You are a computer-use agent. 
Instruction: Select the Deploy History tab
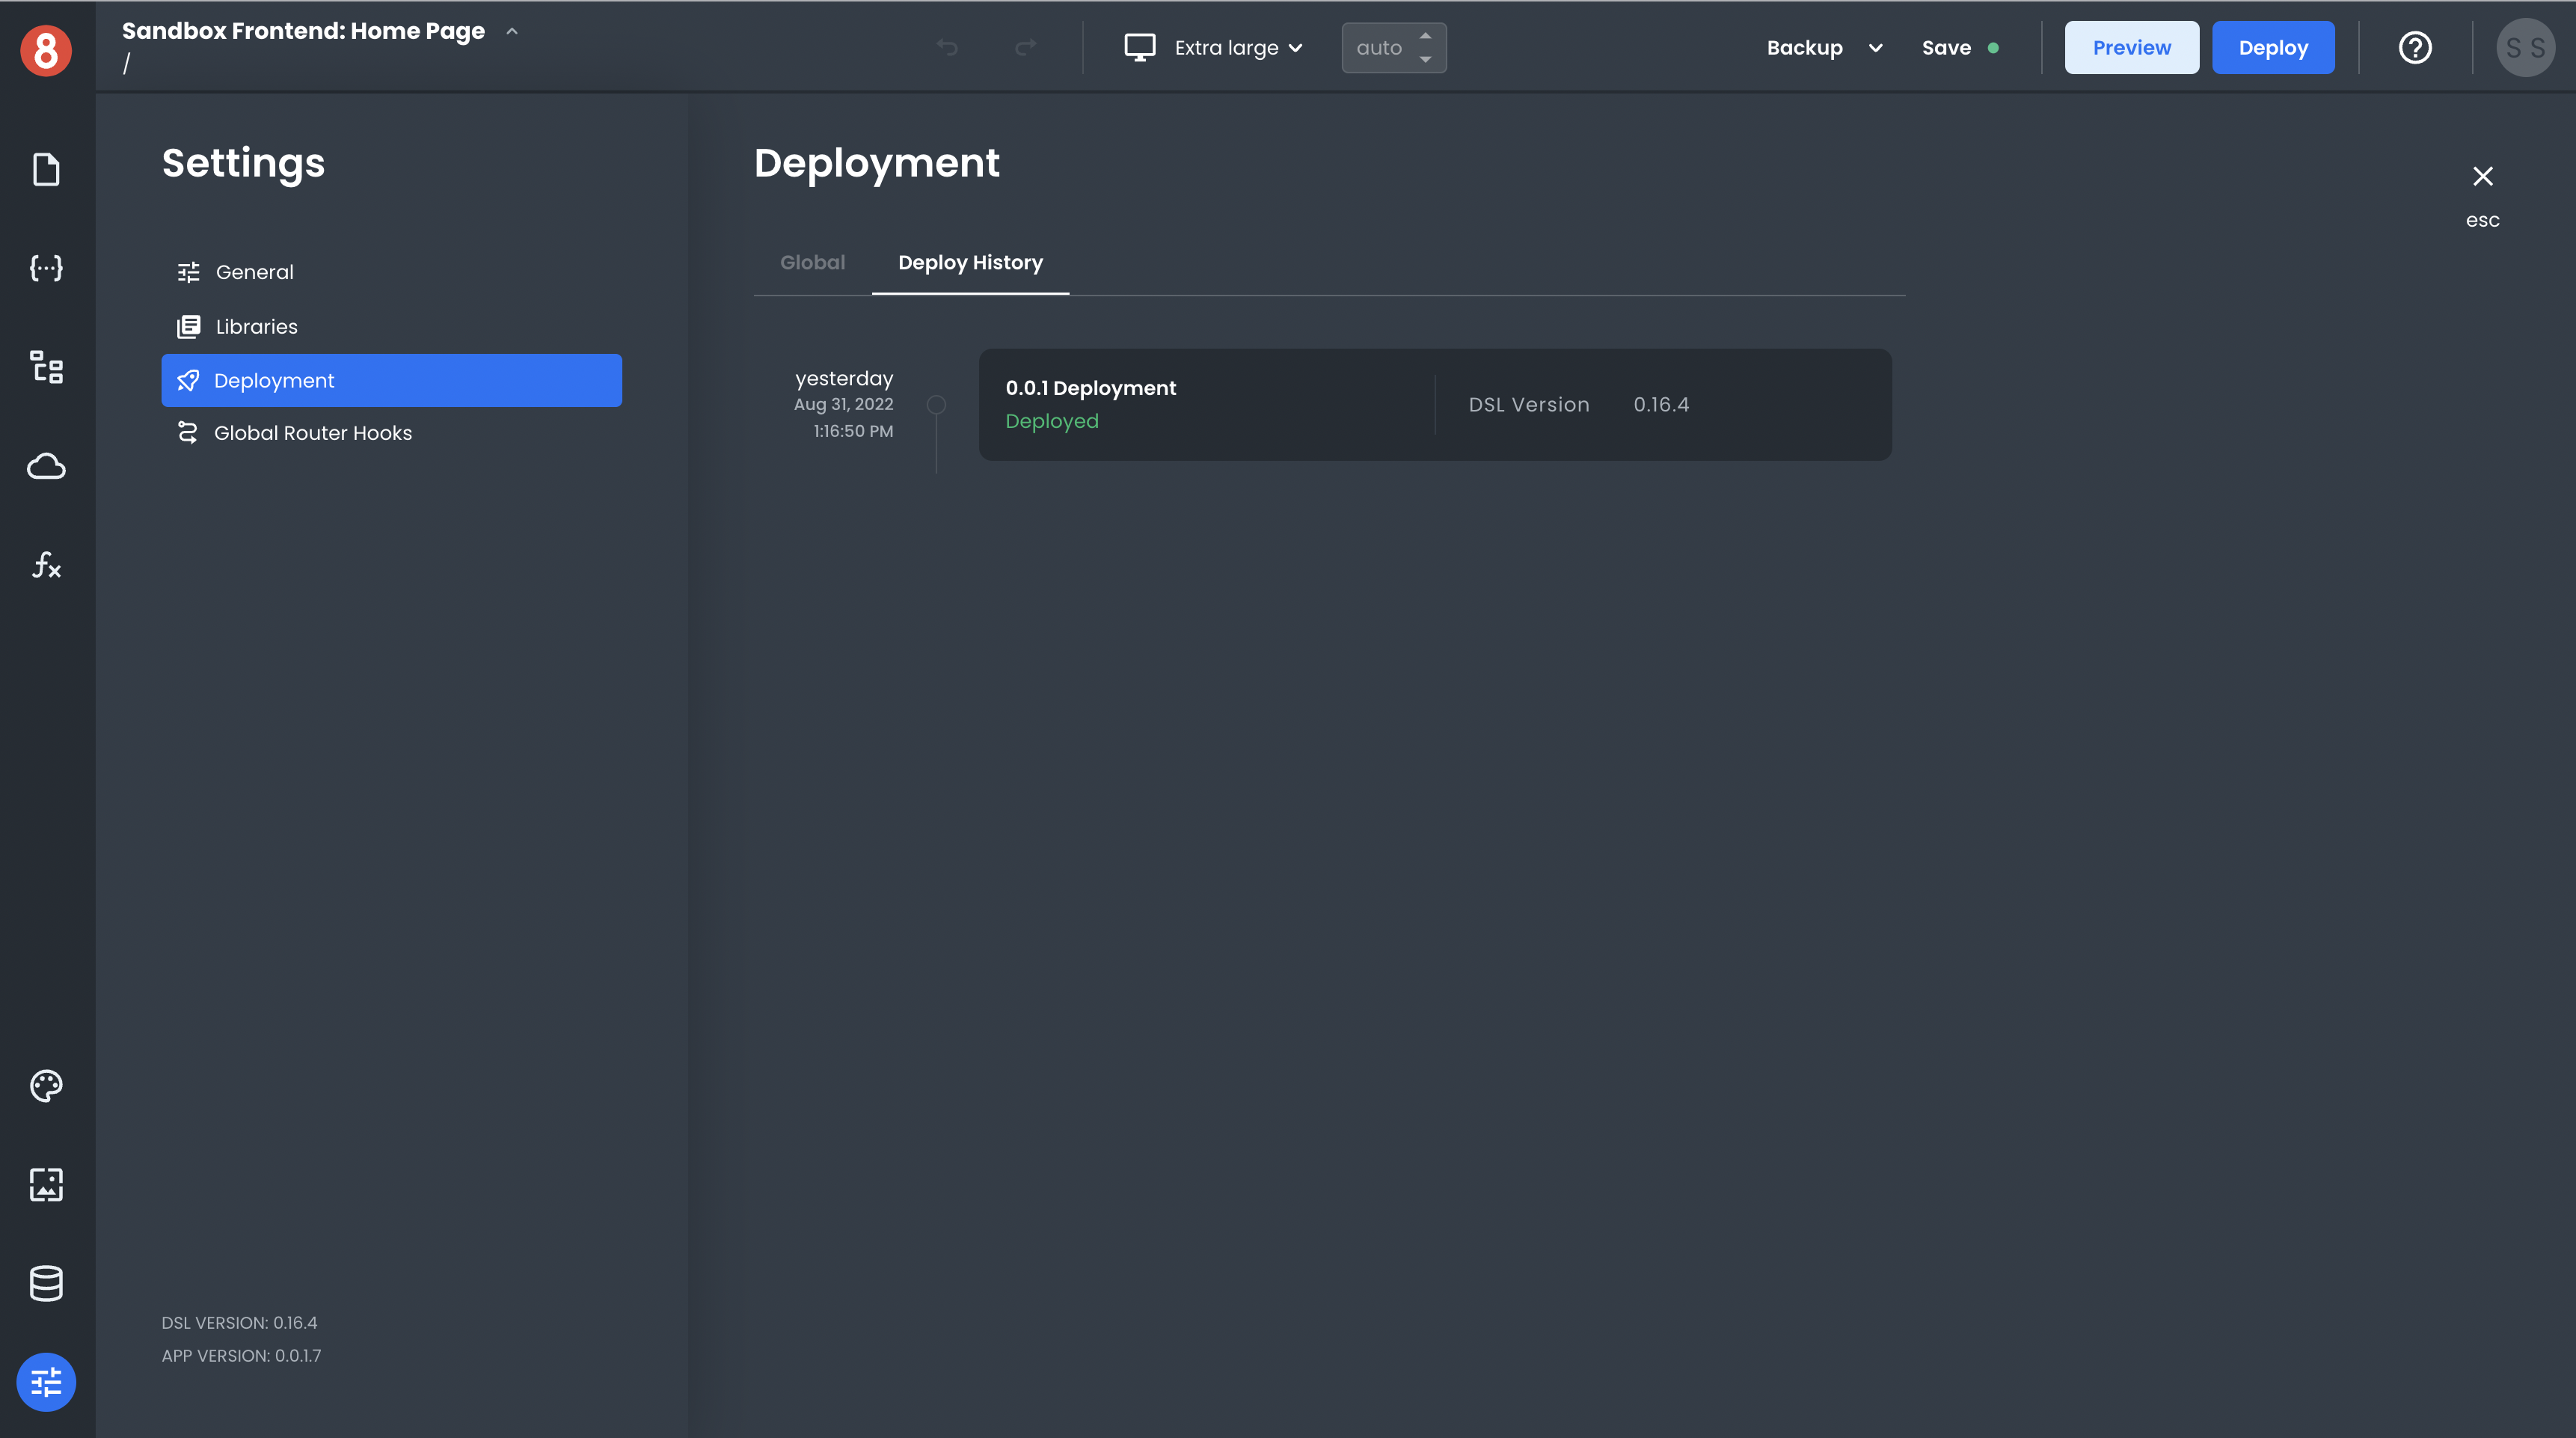pos(970,262)
